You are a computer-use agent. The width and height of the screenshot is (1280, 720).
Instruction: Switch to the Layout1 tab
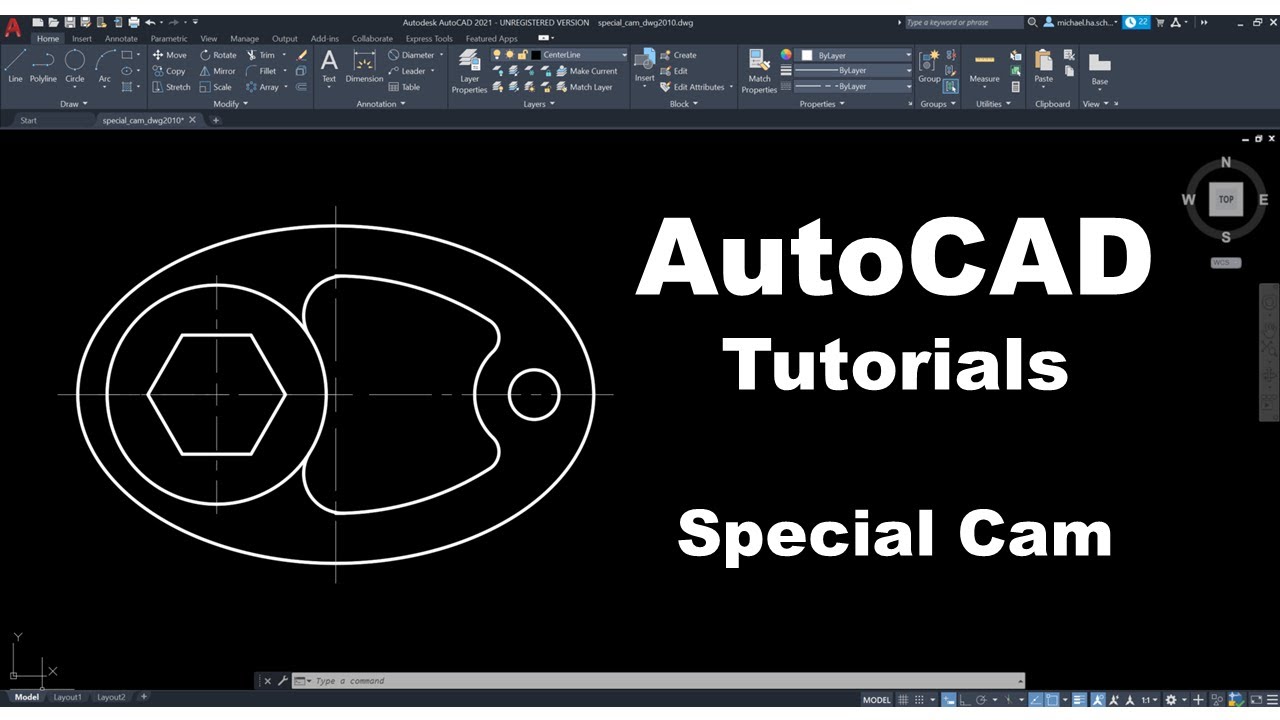pyautogui.click(x=68, y=697)
